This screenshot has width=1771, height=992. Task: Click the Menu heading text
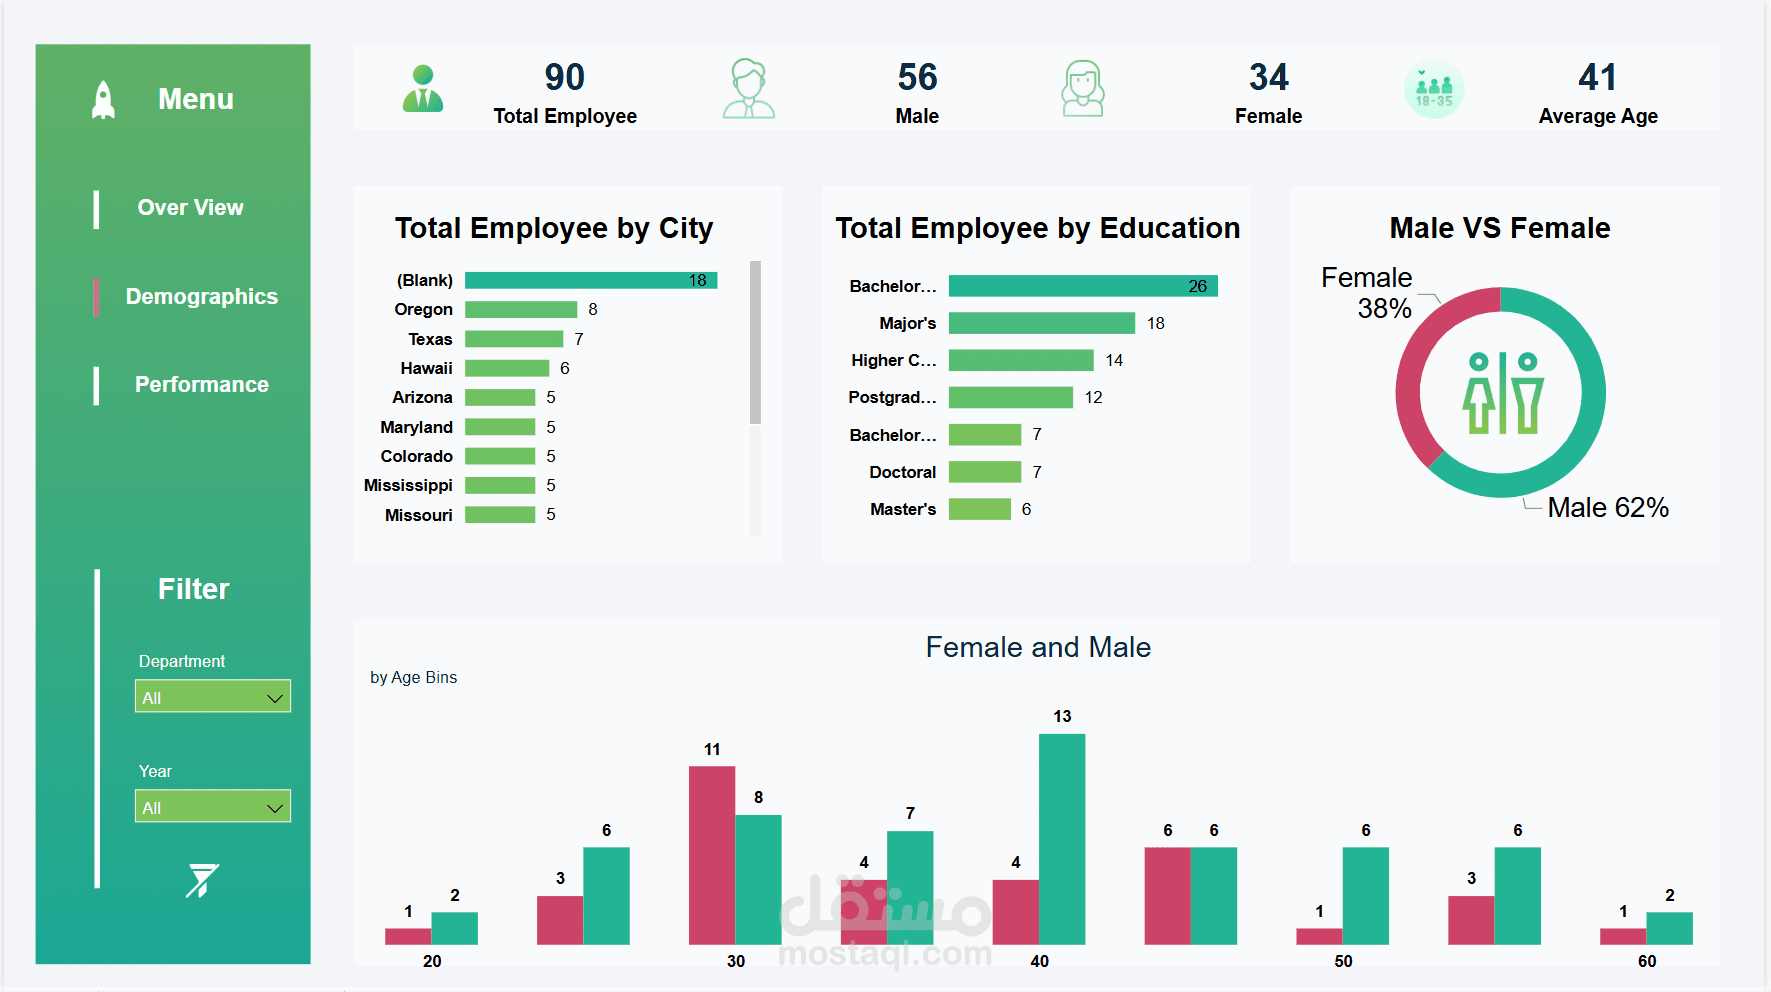196,100
